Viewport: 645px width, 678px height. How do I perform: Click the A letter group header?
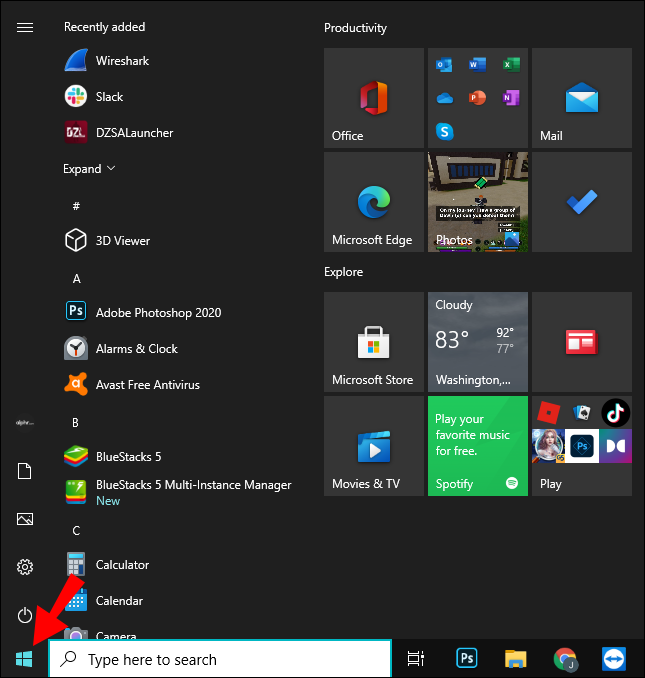coord(77,278)
